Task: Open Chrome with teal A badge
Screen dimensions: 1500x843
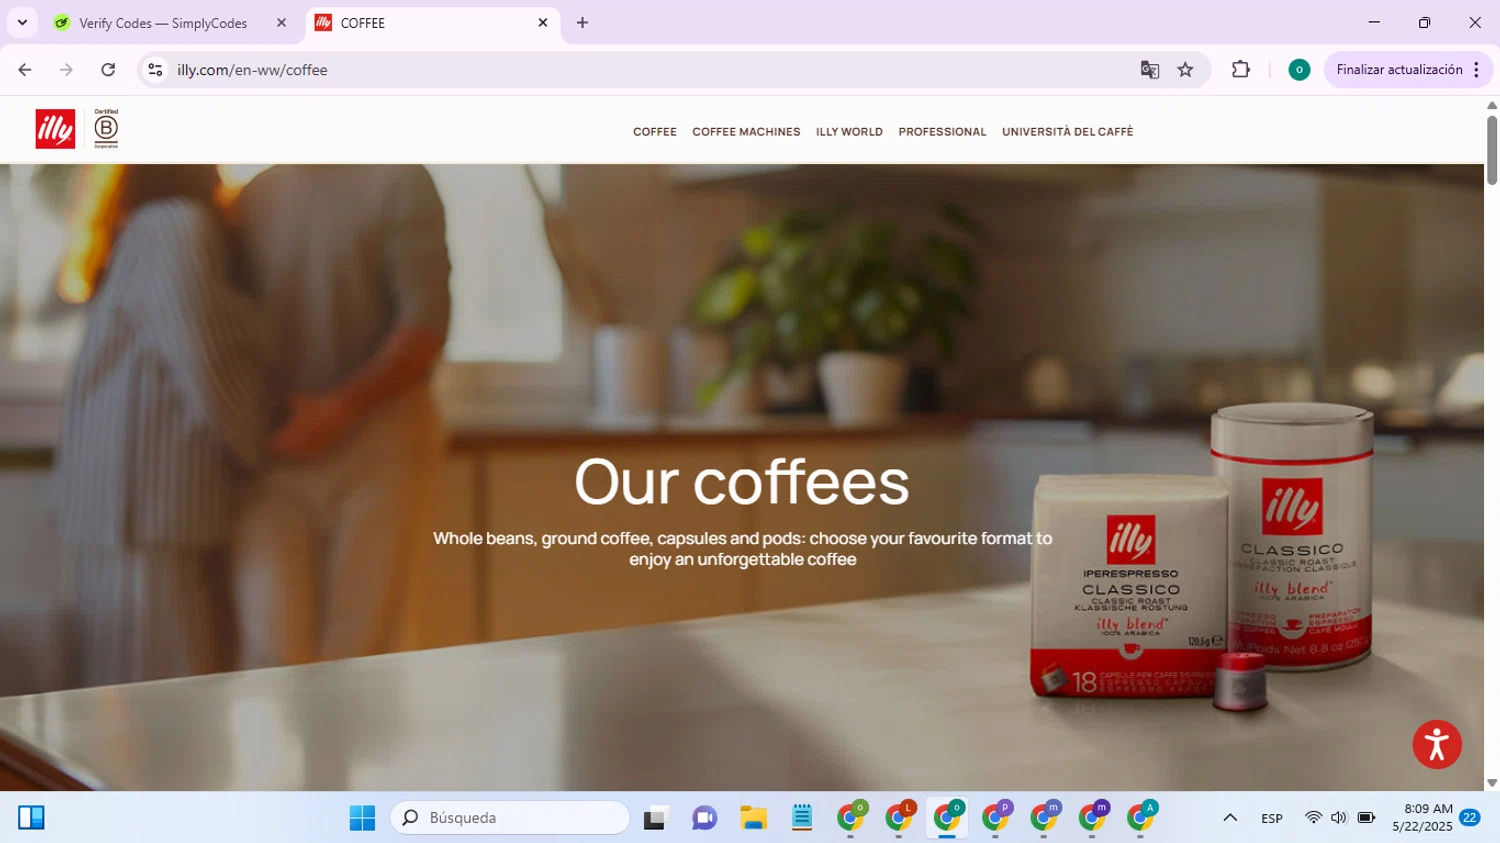Action: 1141,818
